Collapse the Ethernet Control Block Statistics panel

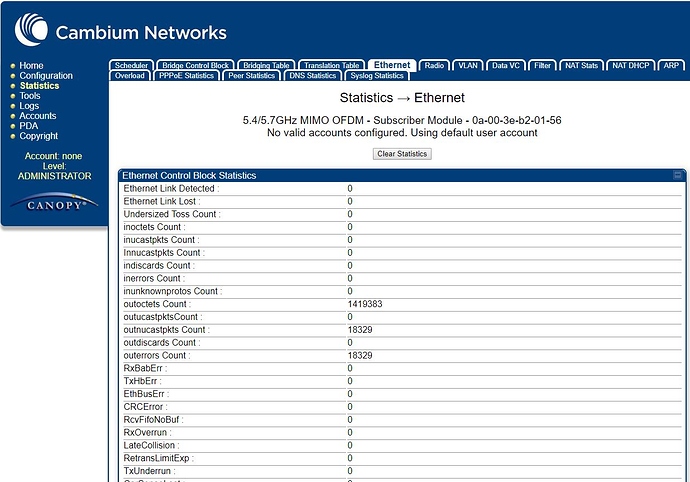(x=678, y=175)
